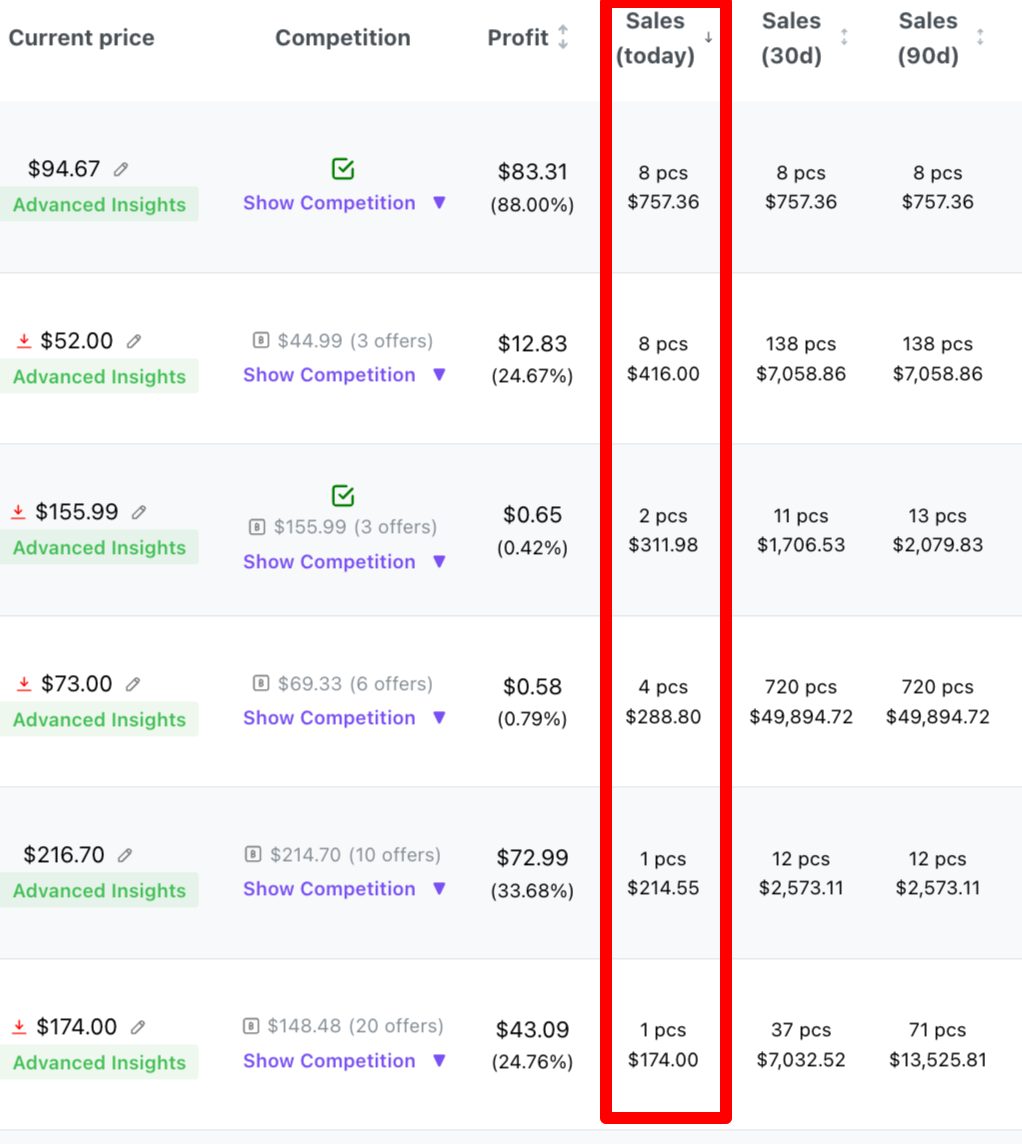Click pencil icon beside $174.00
Image resolution: width=1022 pixels, height=1144 pixels.
[138, 1027]
